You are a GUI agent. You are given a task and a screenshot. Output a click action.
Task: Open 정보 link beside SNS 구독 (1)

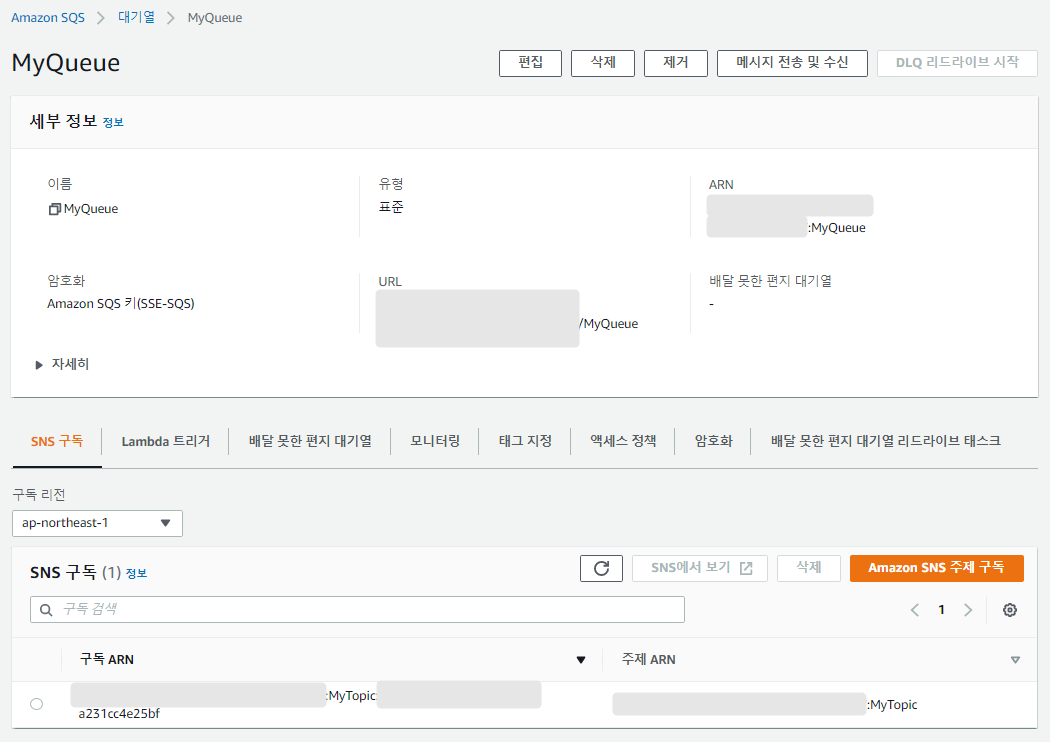137,574
